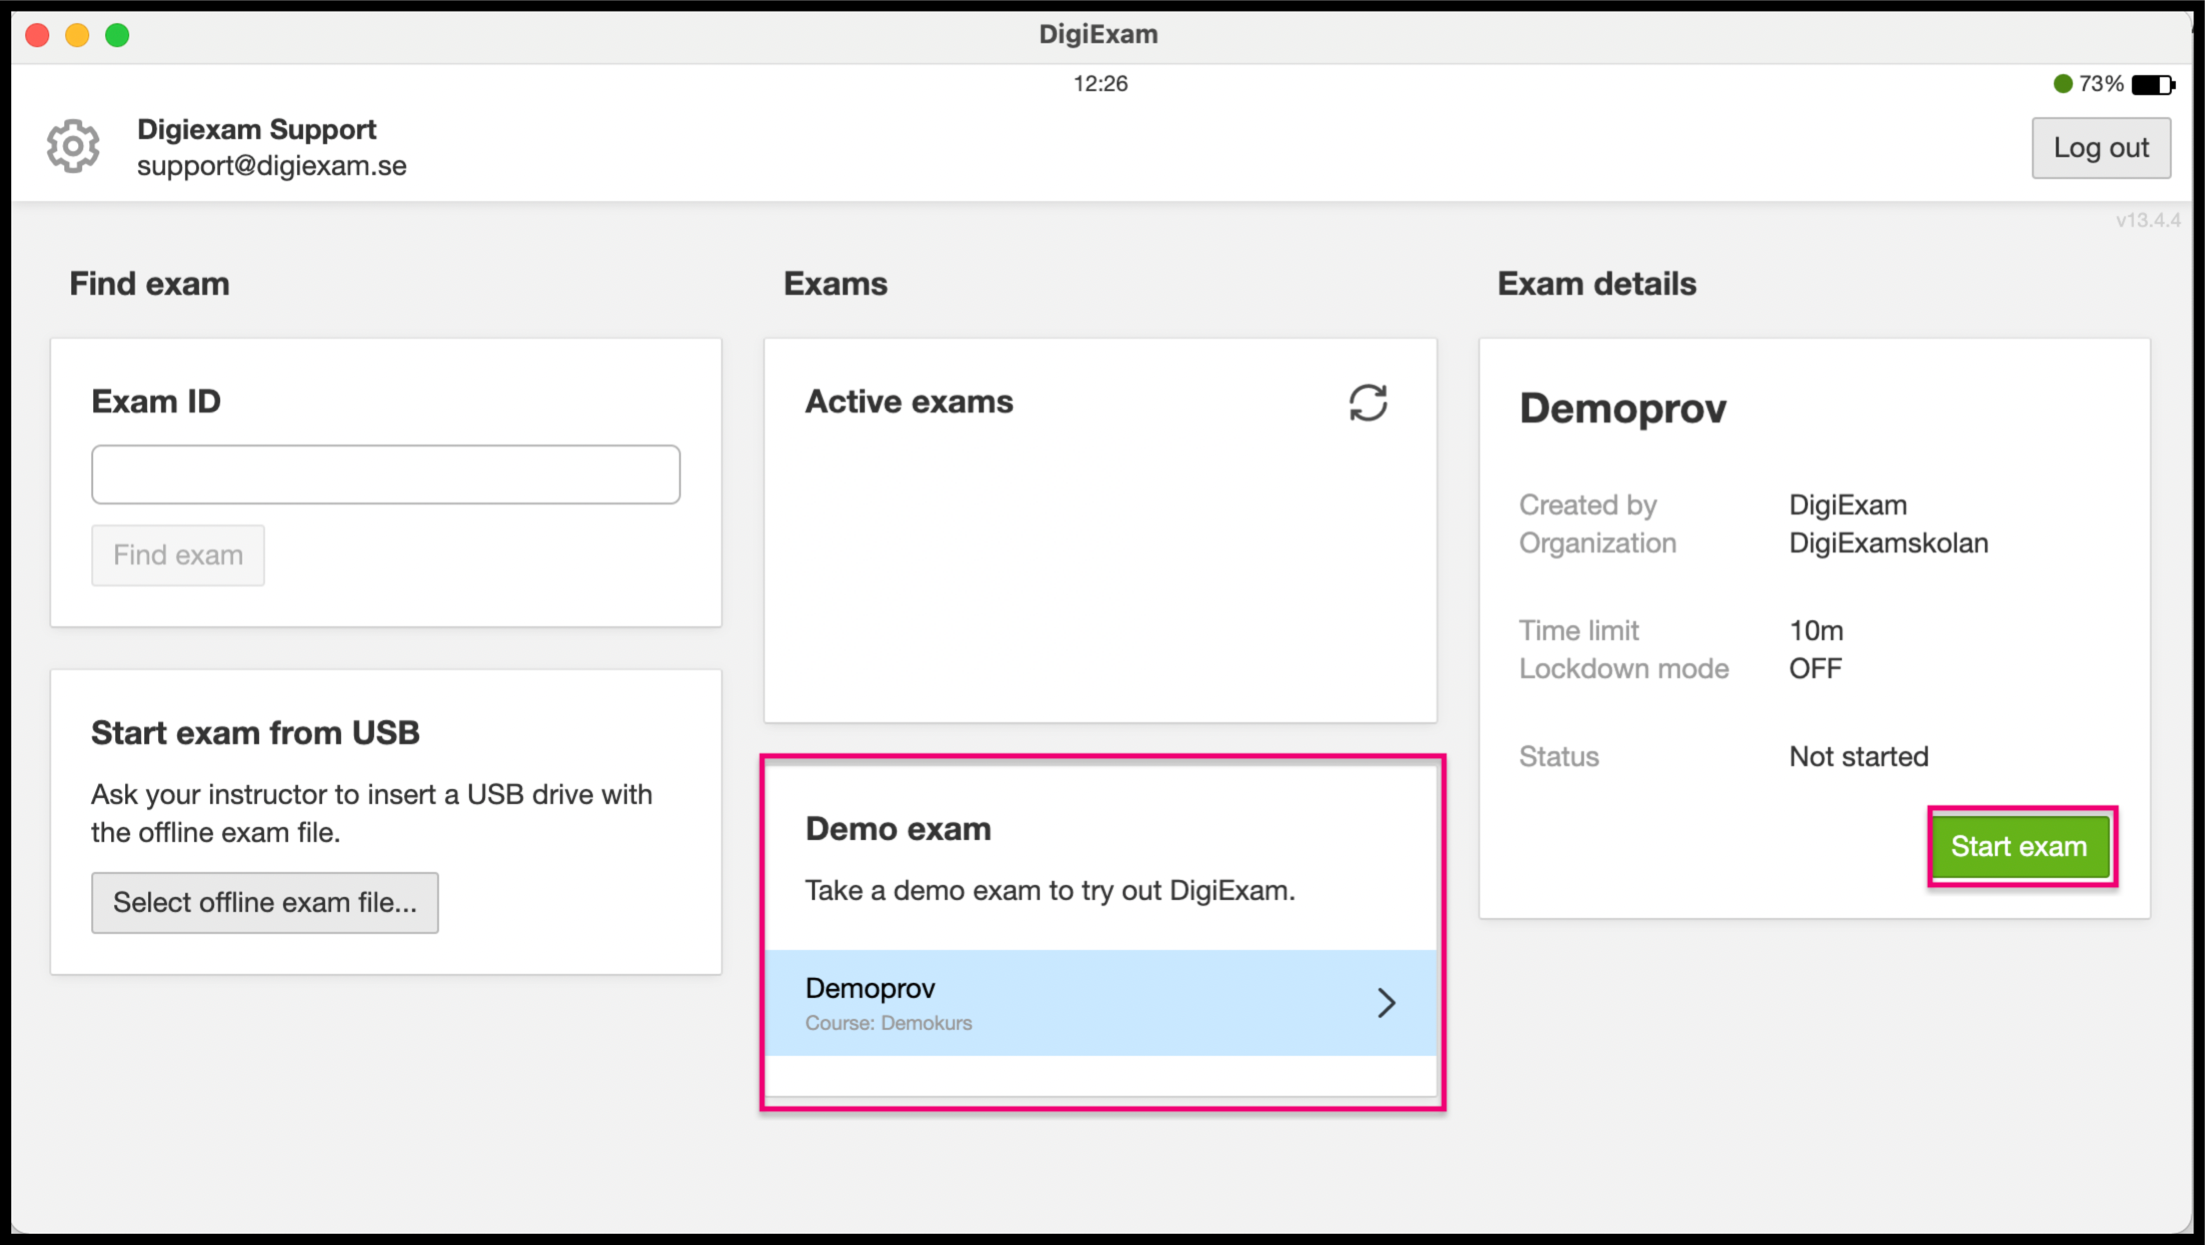2205x1245 pixels.
Task: Click the support@digiexam.se email text
Action: coord(272,166)
